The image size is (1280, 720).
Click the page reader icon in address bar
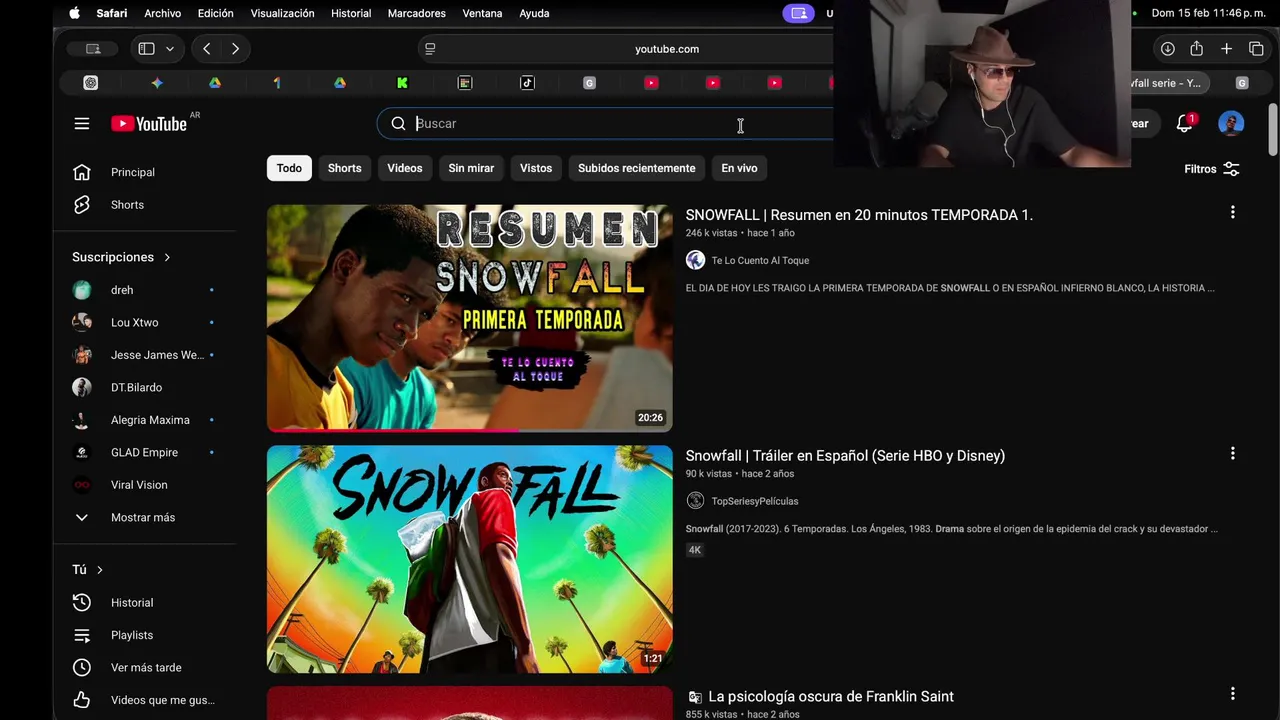coord(430,49)
